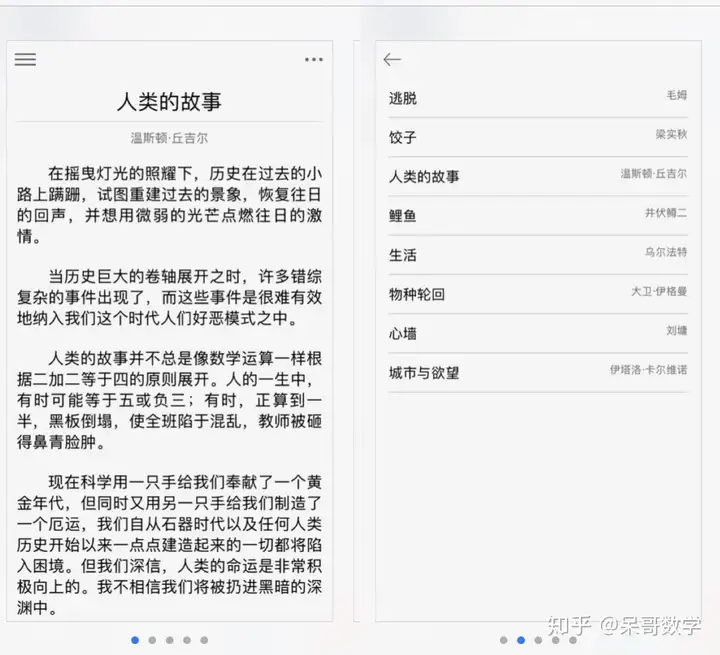Select the first page dot under the list panel
Screen dimensions: 720x655
[x=503, y=640]
